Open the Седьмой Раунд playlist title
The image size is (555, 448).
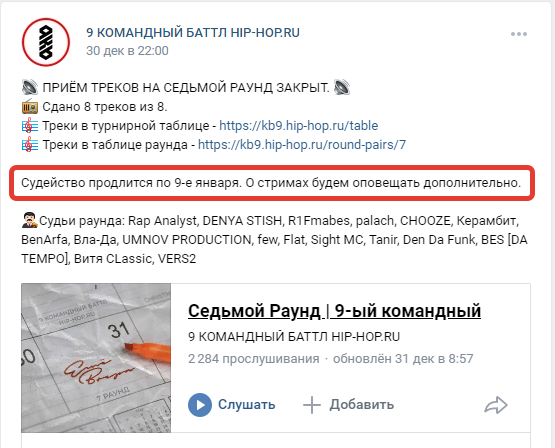click(334, 311)
